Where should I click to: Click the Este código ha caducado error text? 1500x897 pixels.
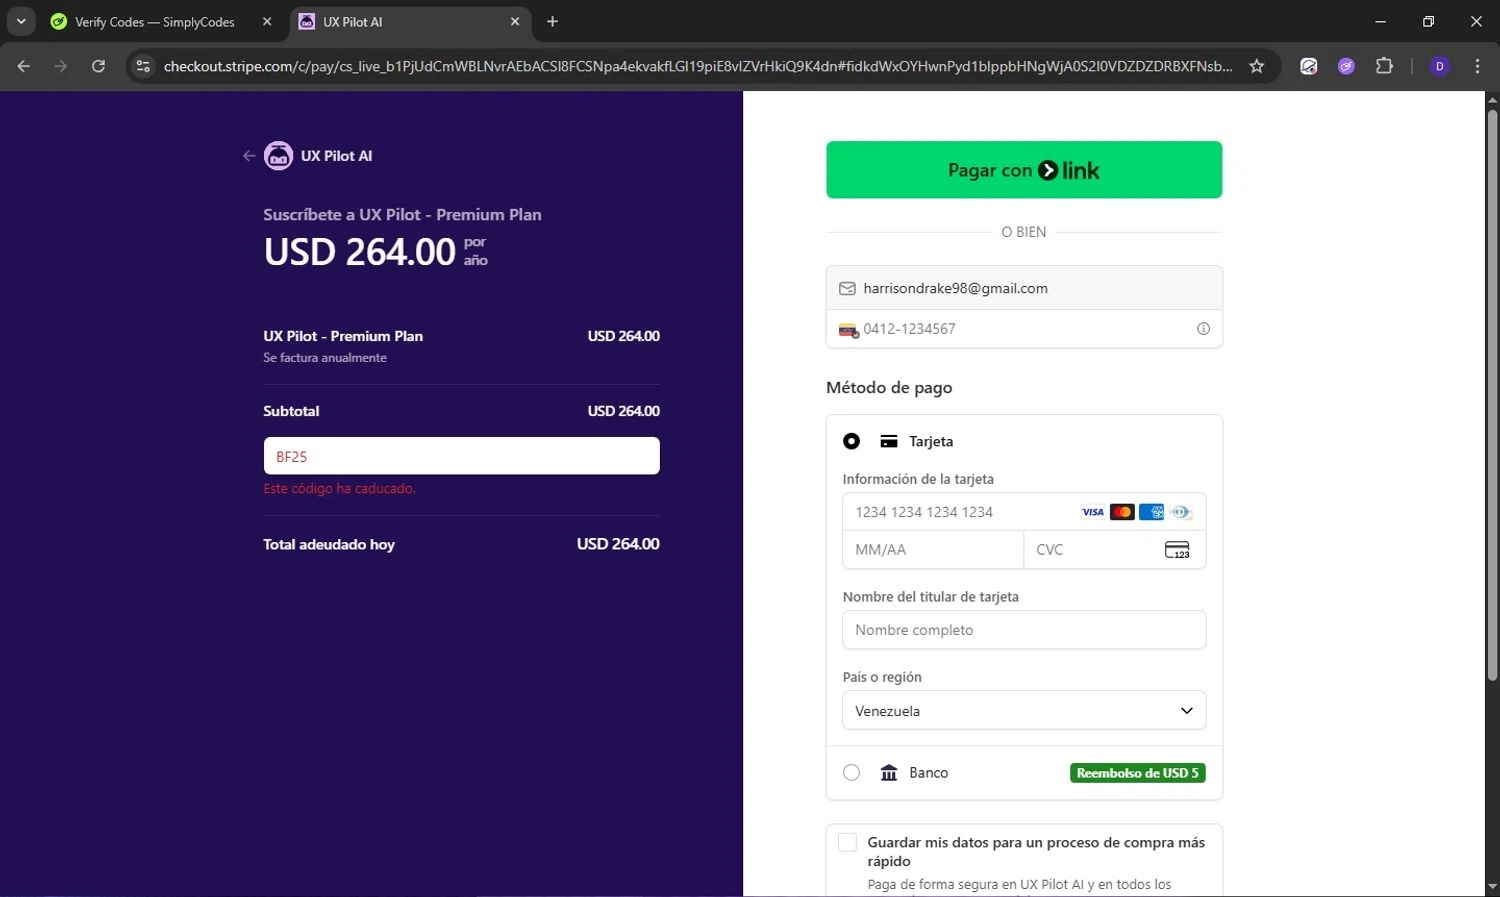pyautogui.click(x=339, y=489)
